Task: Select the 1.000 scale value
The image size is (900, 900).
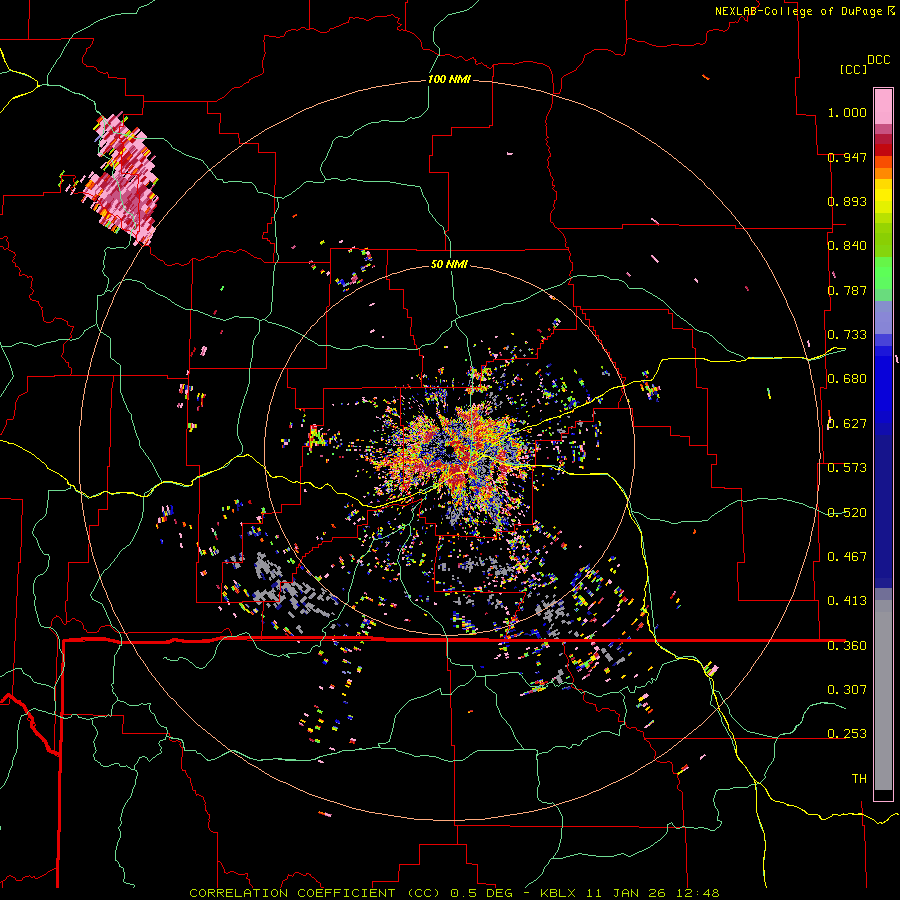Action: 847,112
